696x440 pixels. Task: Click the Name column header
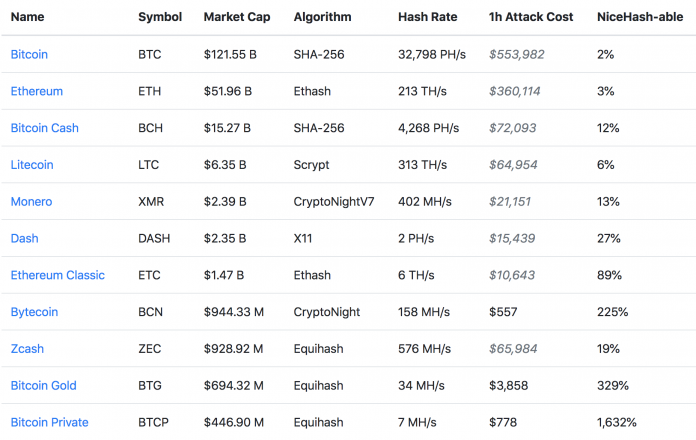28,17
